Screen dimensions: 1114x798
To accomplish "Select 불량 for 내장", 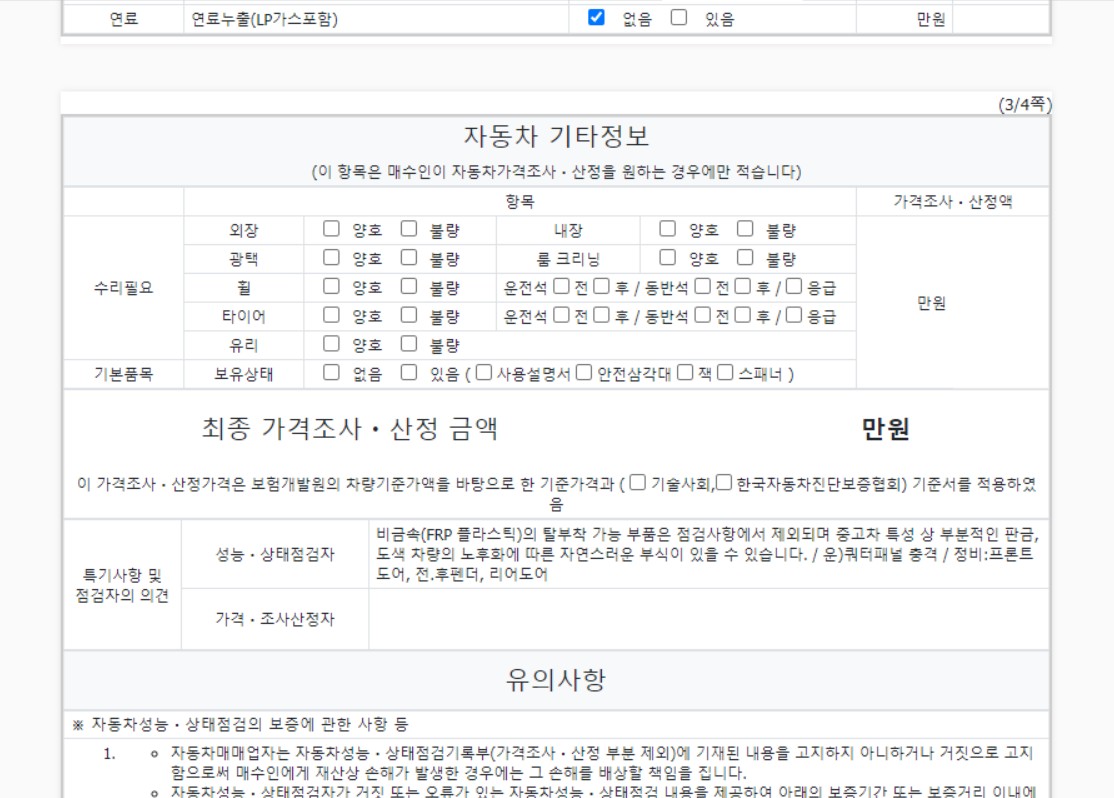I will point(745,229).
